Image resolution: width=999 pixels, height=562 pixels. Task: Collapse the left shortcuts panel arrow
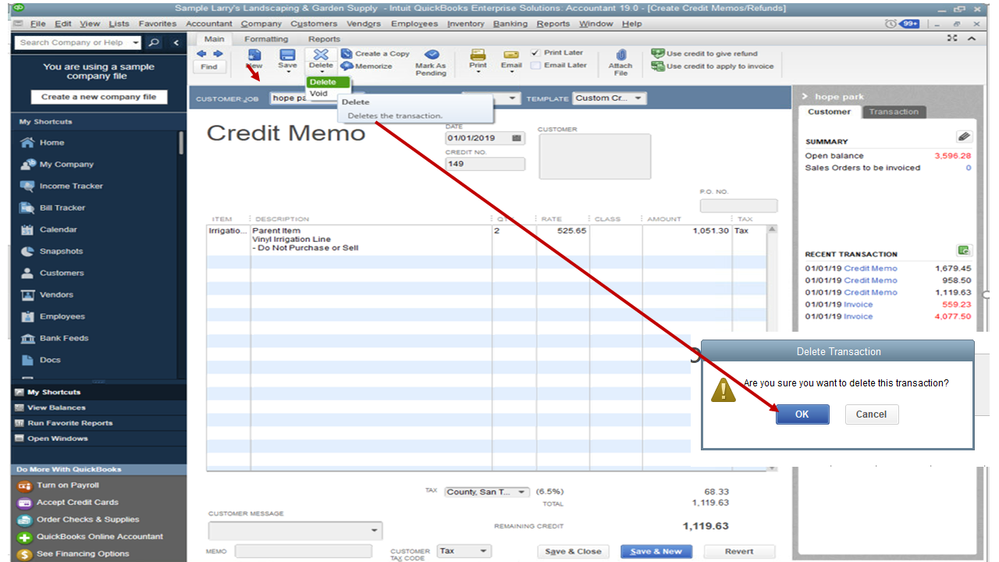point(176,43)
